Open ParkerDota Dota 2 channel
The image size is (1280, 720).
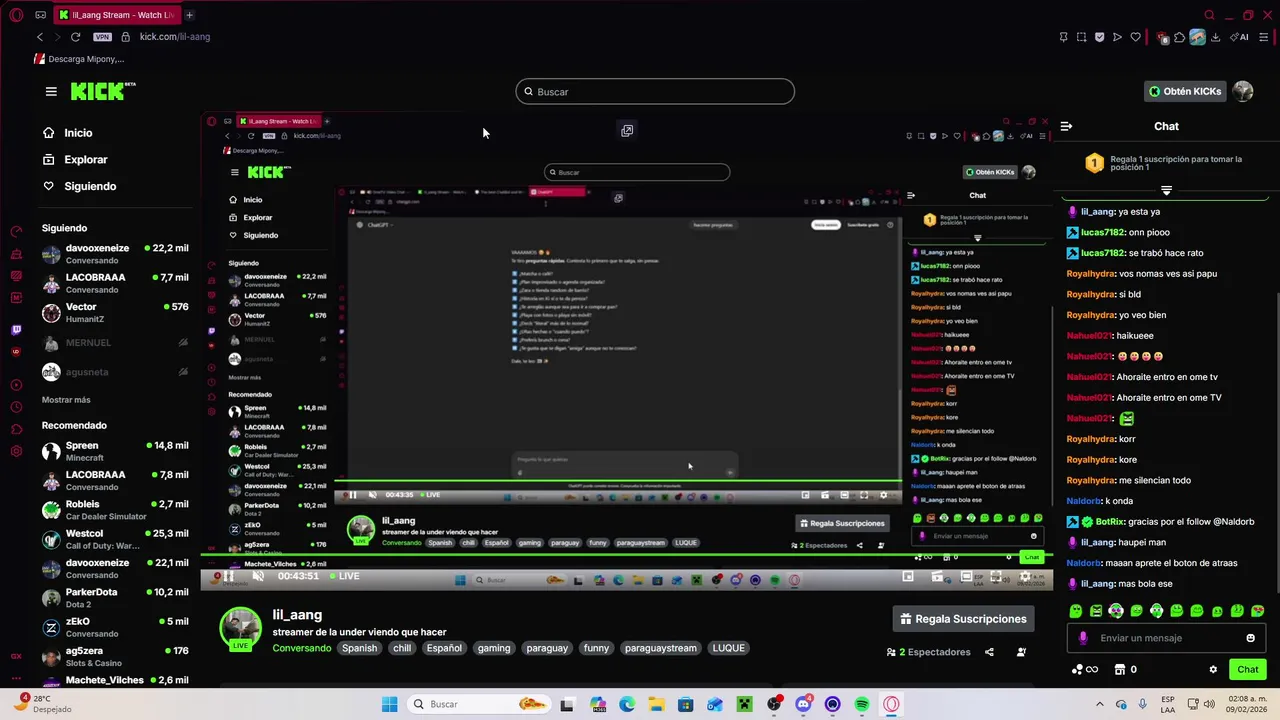(x=115, y=598)
